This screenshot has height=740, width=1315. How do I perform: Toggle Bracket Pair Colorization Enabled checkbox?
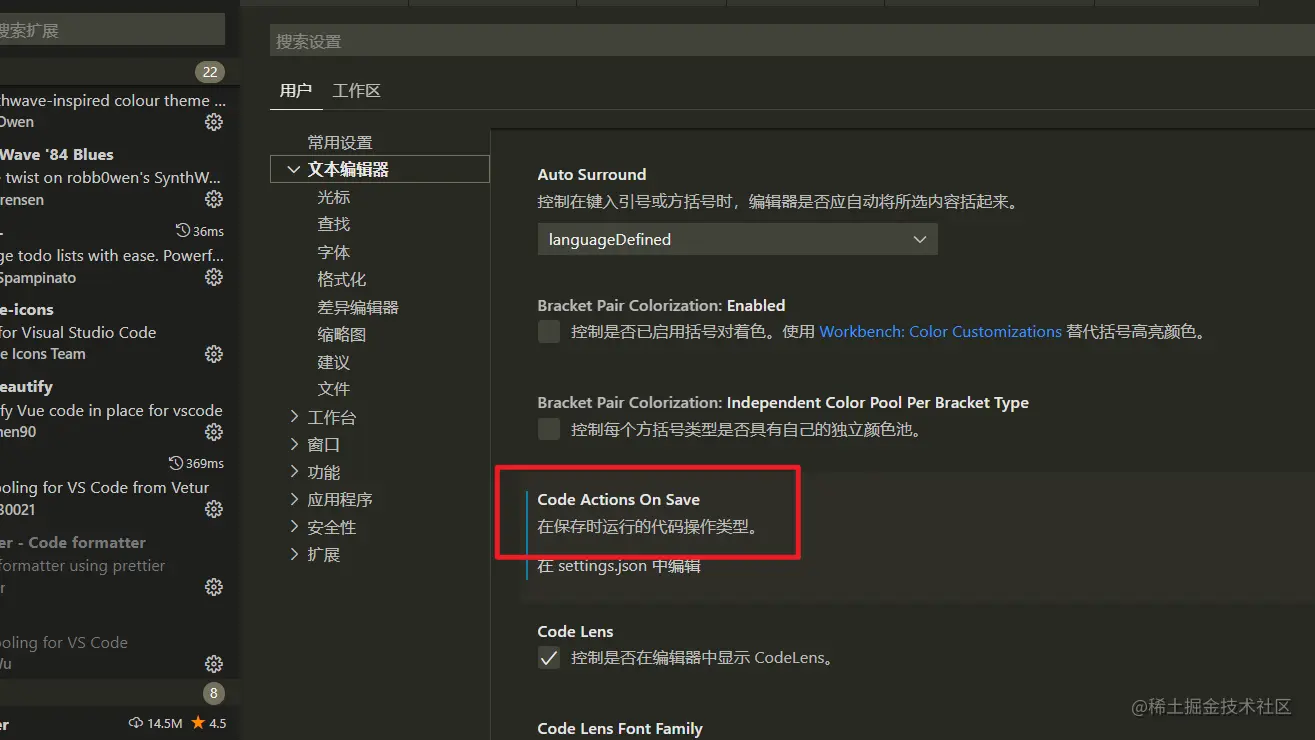click(x=549, y=332)
